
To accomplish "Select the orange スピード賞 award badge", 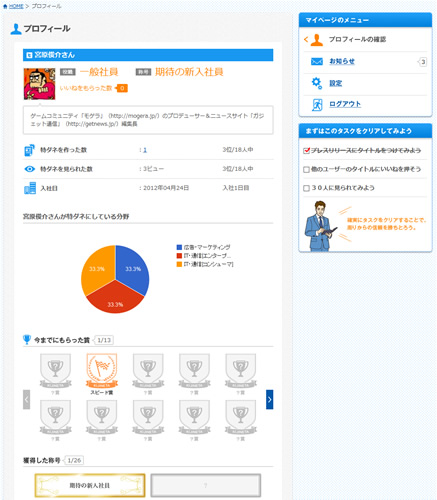I will 102,371.
